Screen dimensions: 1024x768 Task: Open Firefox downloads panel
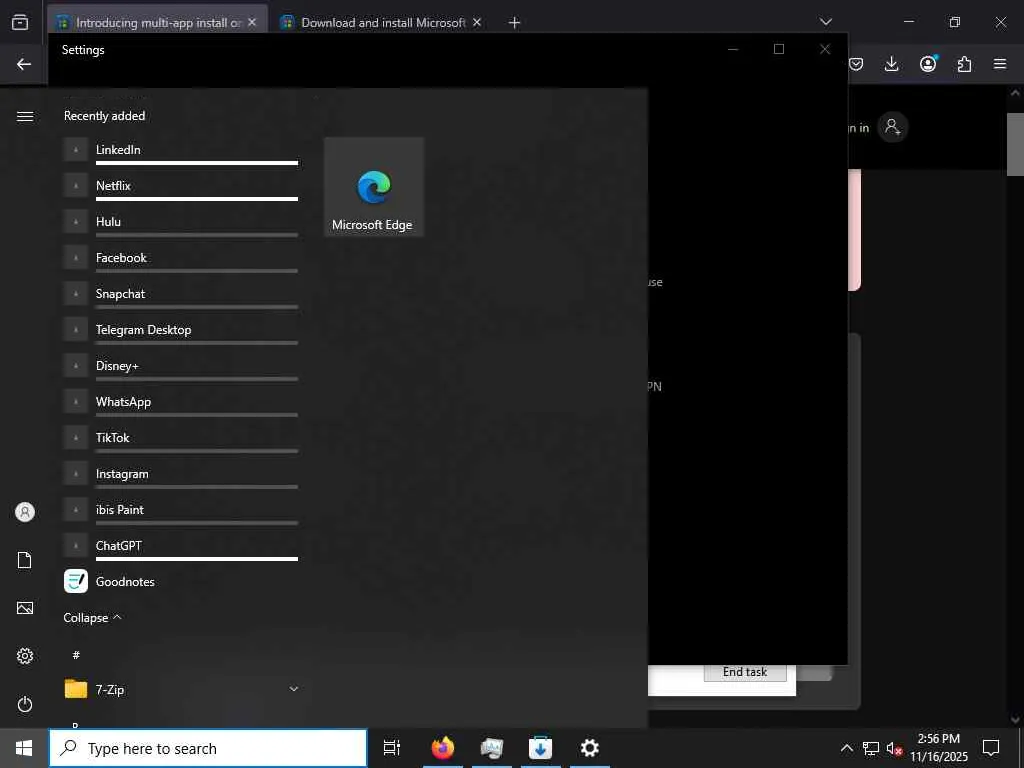[x=891, y=64]
